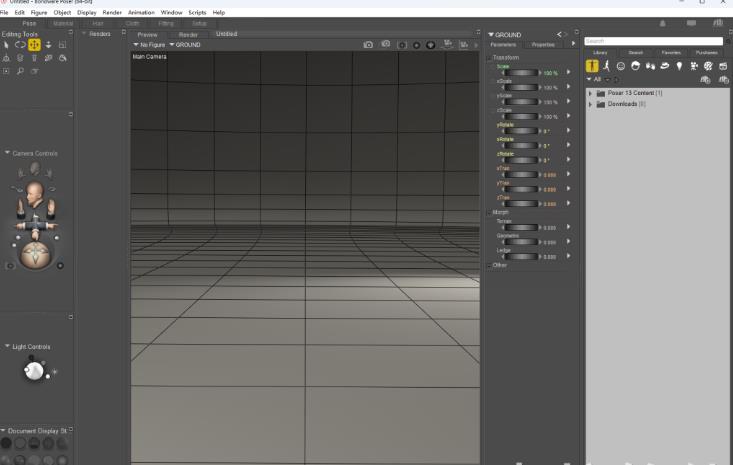Viewport: 733px width, 465px height.
Task: Open the Hands library category
Action: tap(650, 66)
